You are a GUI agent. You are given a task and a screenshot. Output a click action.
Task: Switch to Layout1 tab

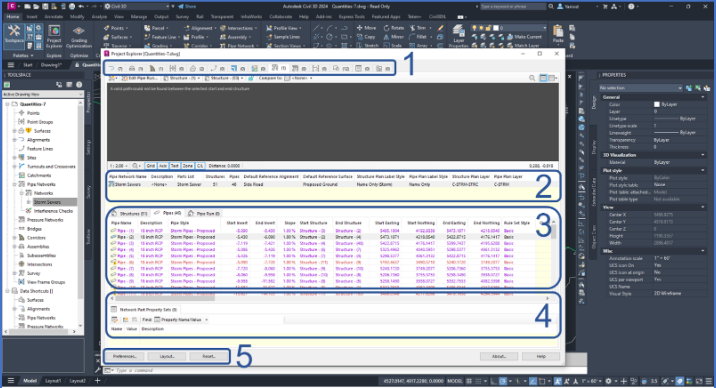click(53, 381)
